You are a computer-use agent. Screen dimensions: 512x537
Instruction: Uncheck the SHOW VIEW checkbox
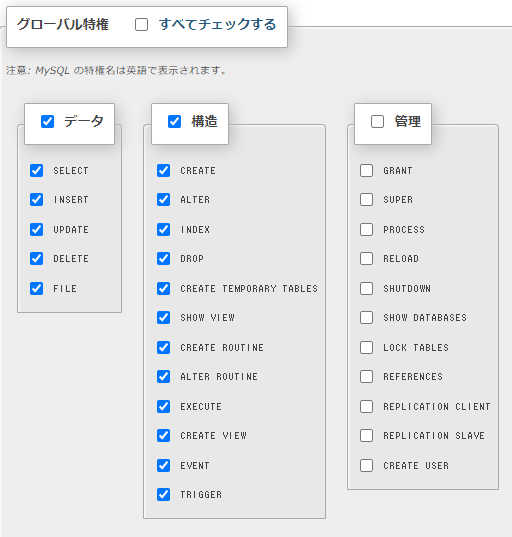tap(163, 317)
